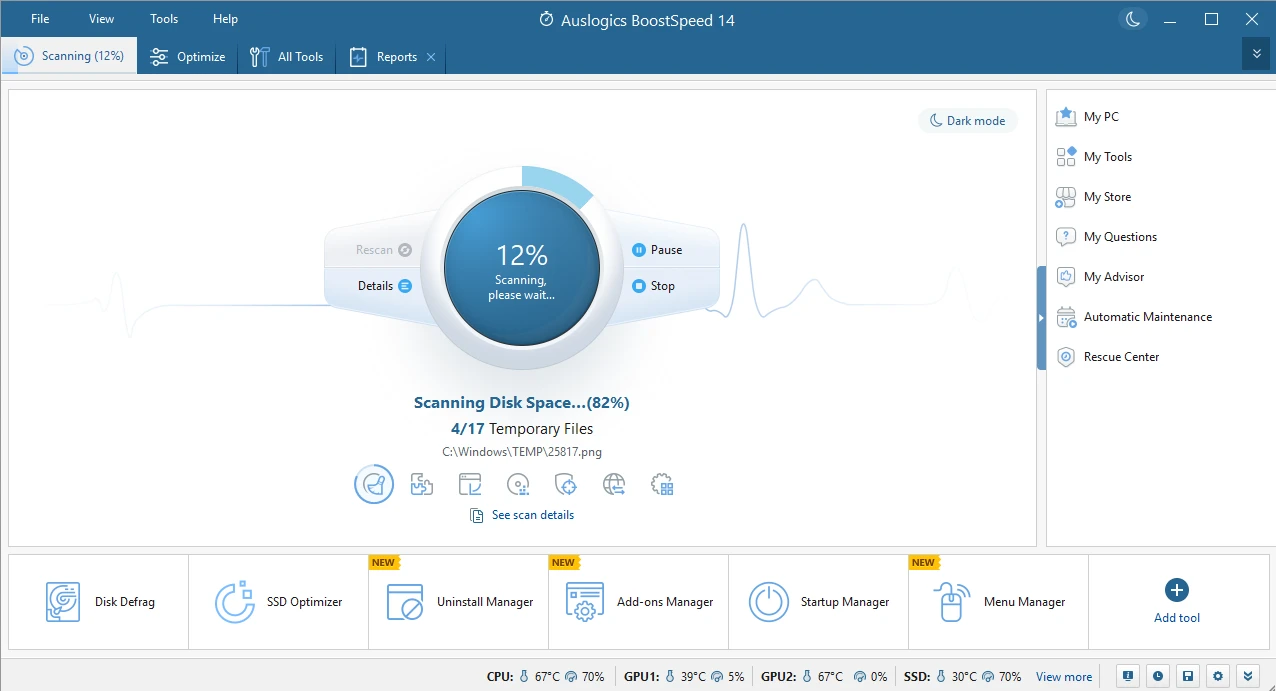This screenshot has height=691, width=1276.
Task: Switch to the Reports tab
Action: (391, 57)
